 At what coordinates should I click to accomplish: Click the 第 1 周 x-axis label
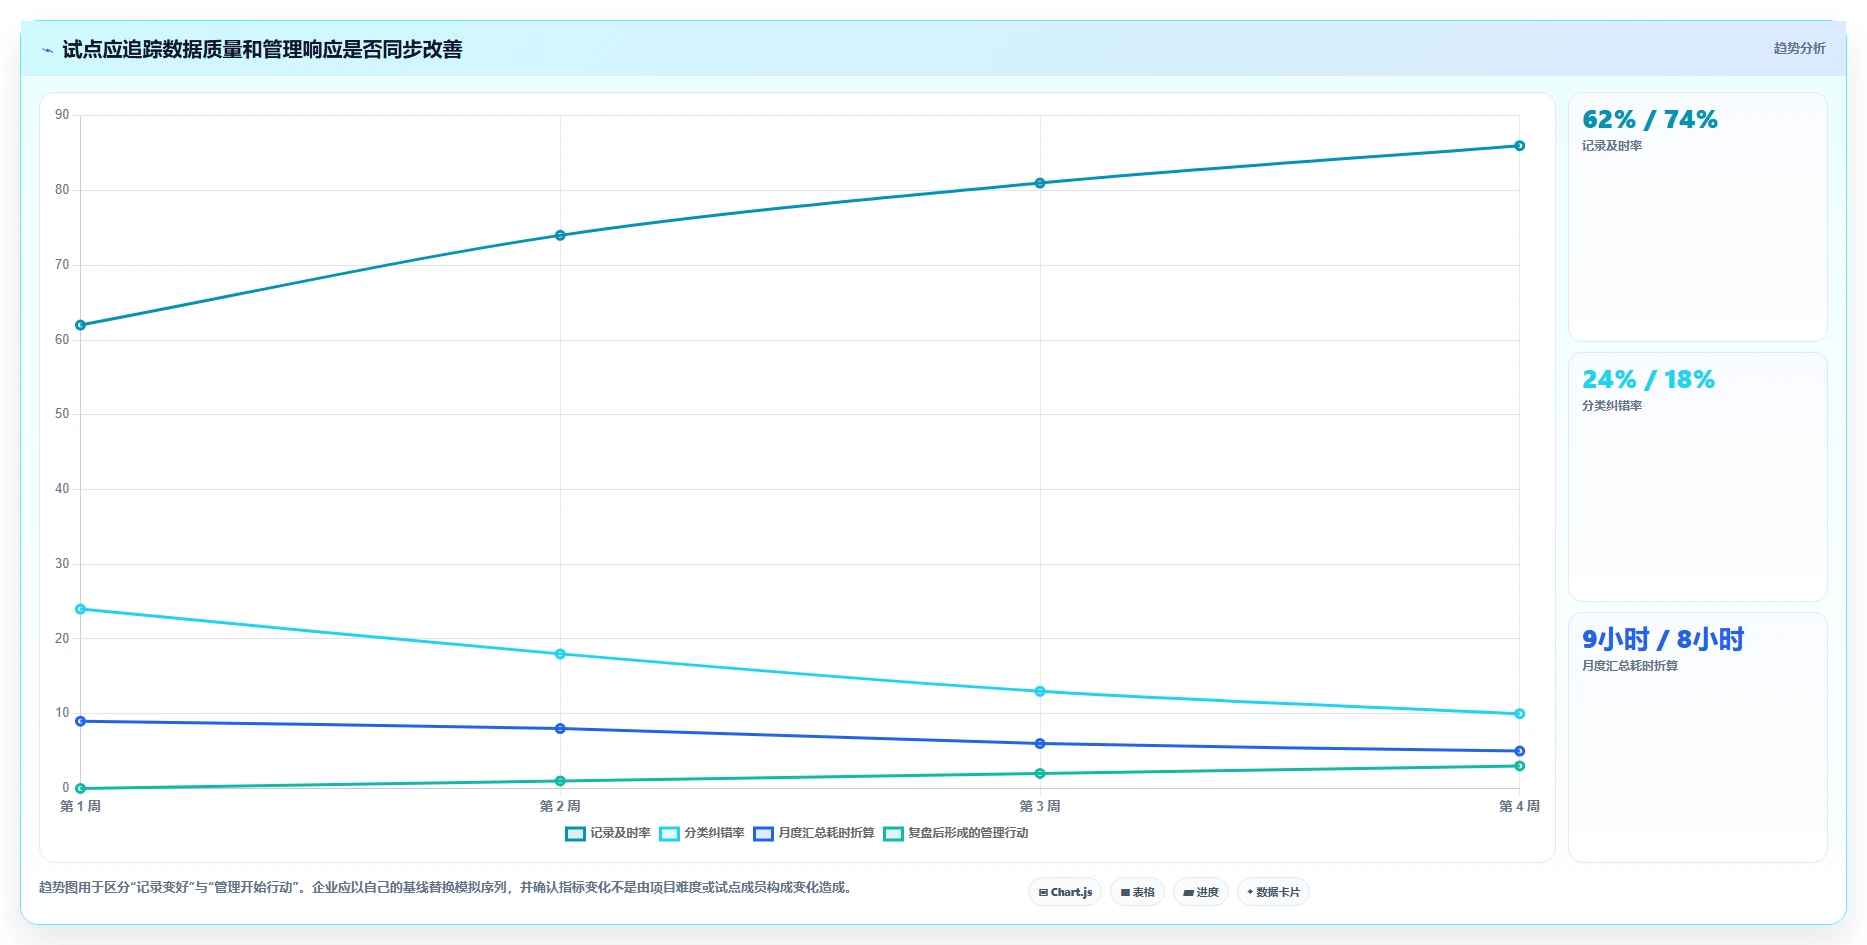pyautogui.click(x=81, y=806)
